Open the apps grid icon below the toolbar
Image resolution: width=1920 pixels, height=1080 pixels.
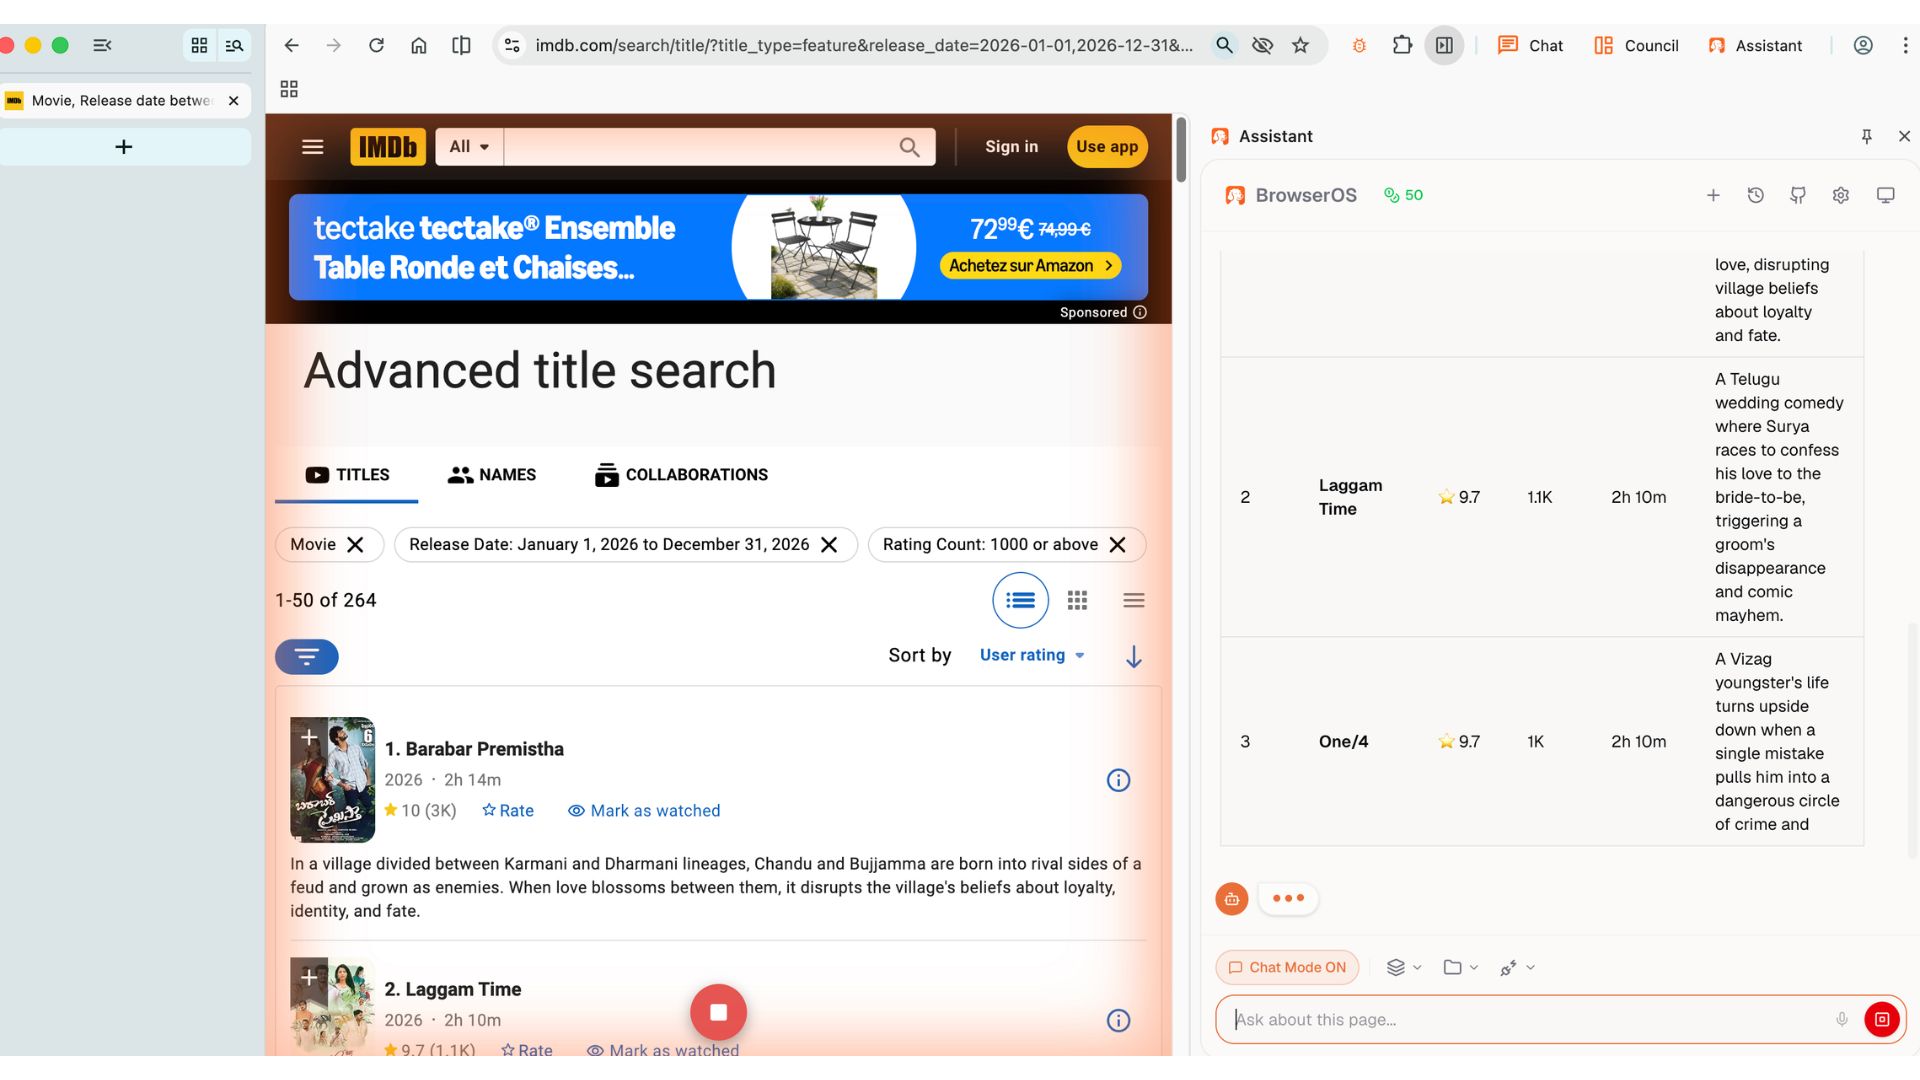click(289, 89)
